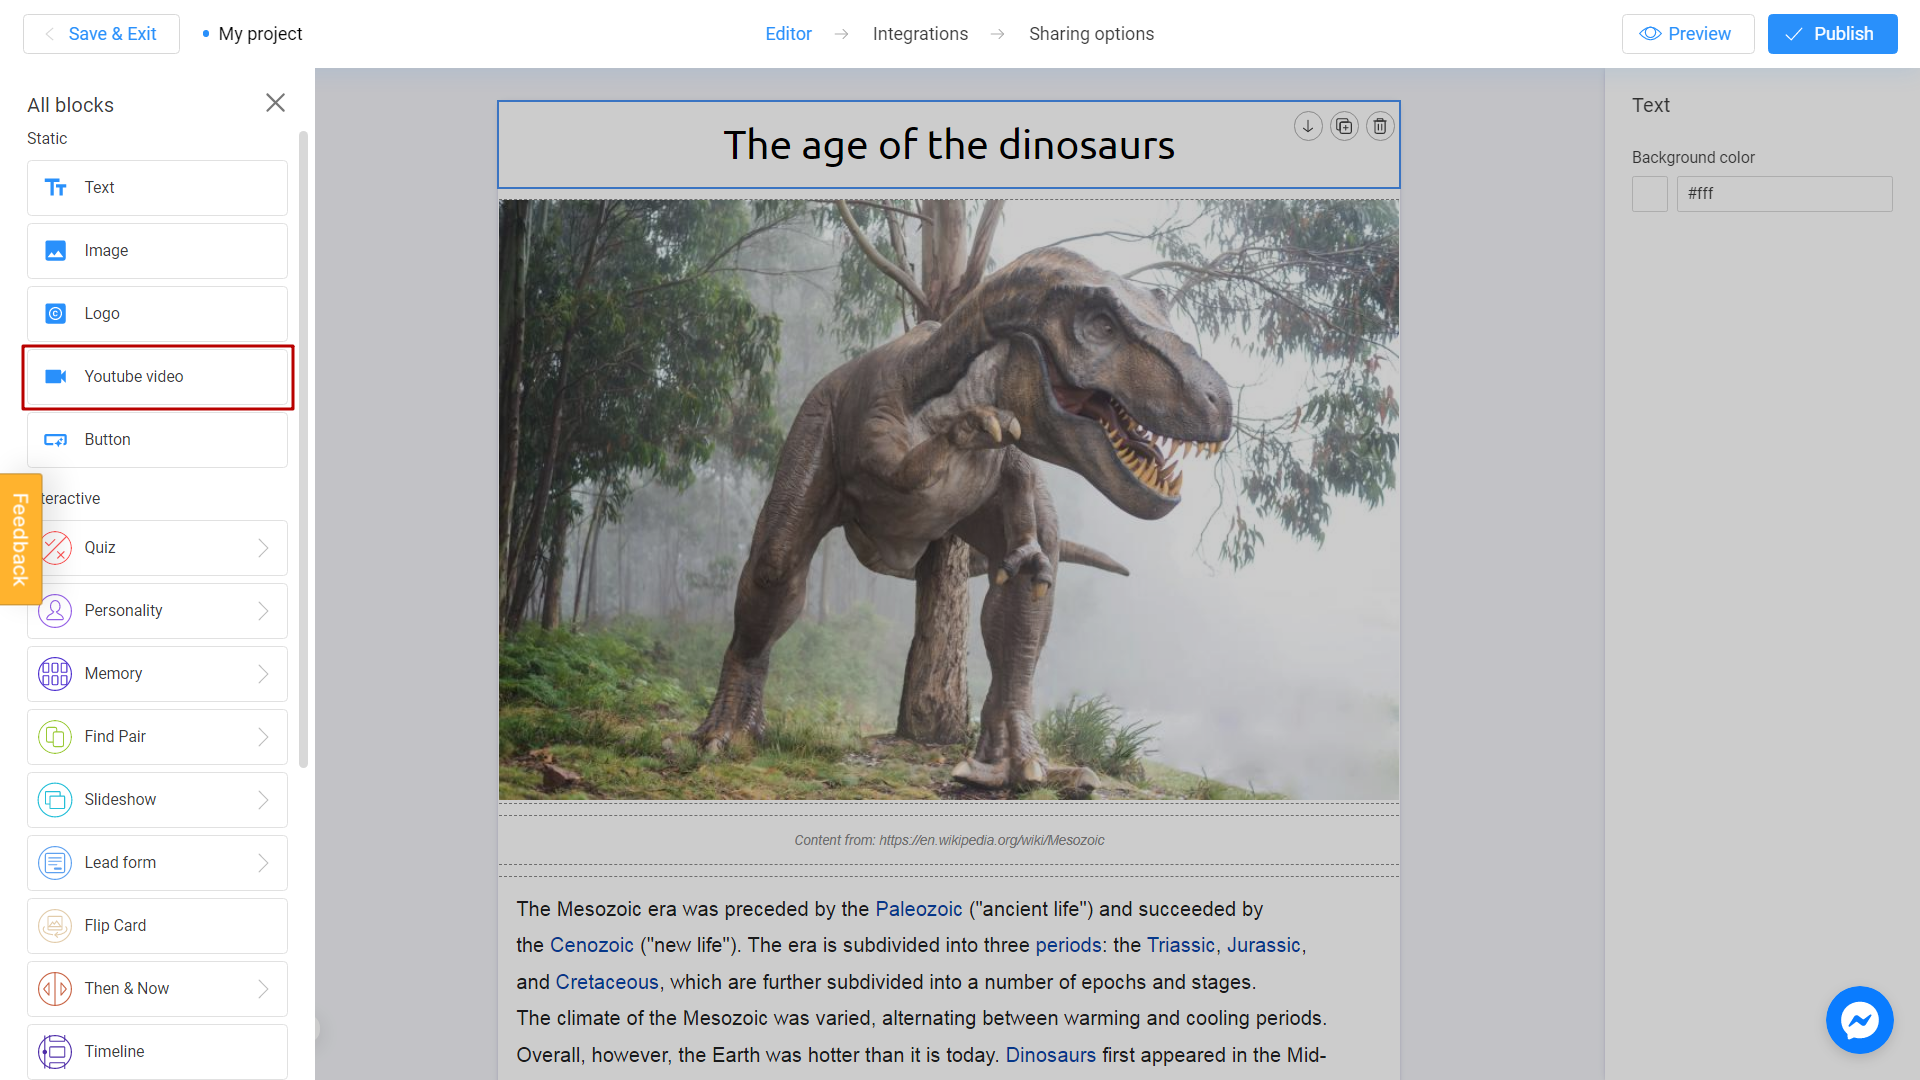Click the Publish button
This screenshot has height=1080, width=1920.
pos(1832,34)
